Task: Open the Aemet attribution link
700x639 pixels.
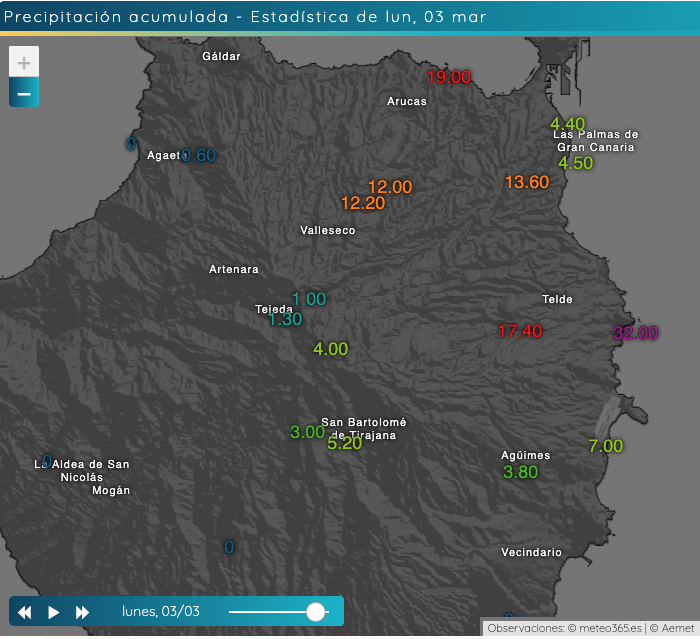Action: pyautogui.click(x=675, y=629)
